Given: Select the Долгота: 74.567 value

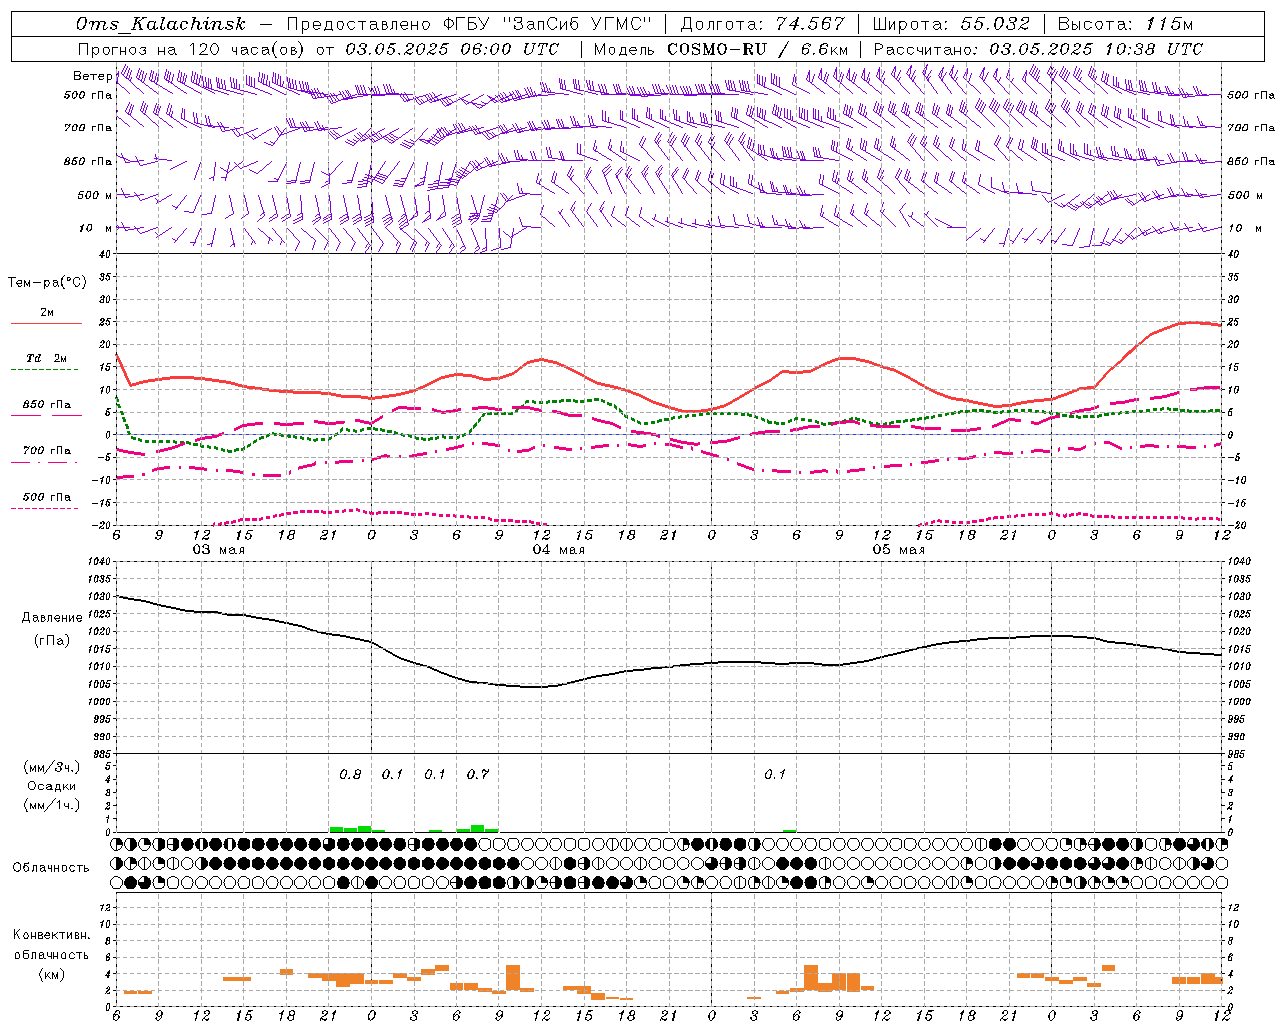Looking at the screenshot, I should [762, 24].
